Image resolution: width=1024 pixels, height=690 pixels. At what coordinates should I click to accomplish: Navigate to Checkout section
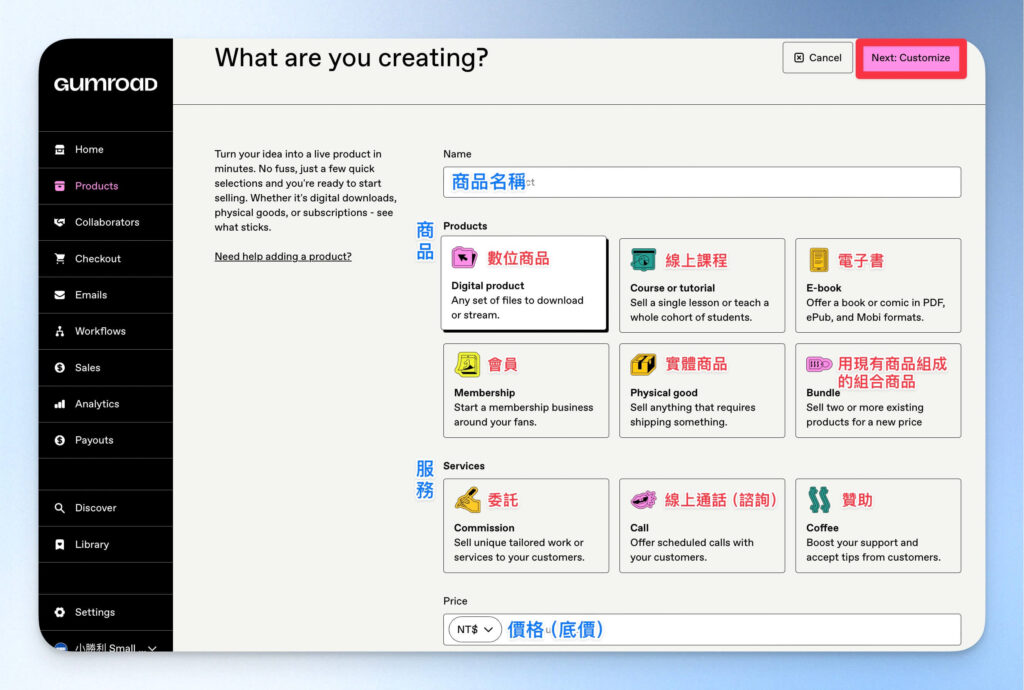point(106,259)
